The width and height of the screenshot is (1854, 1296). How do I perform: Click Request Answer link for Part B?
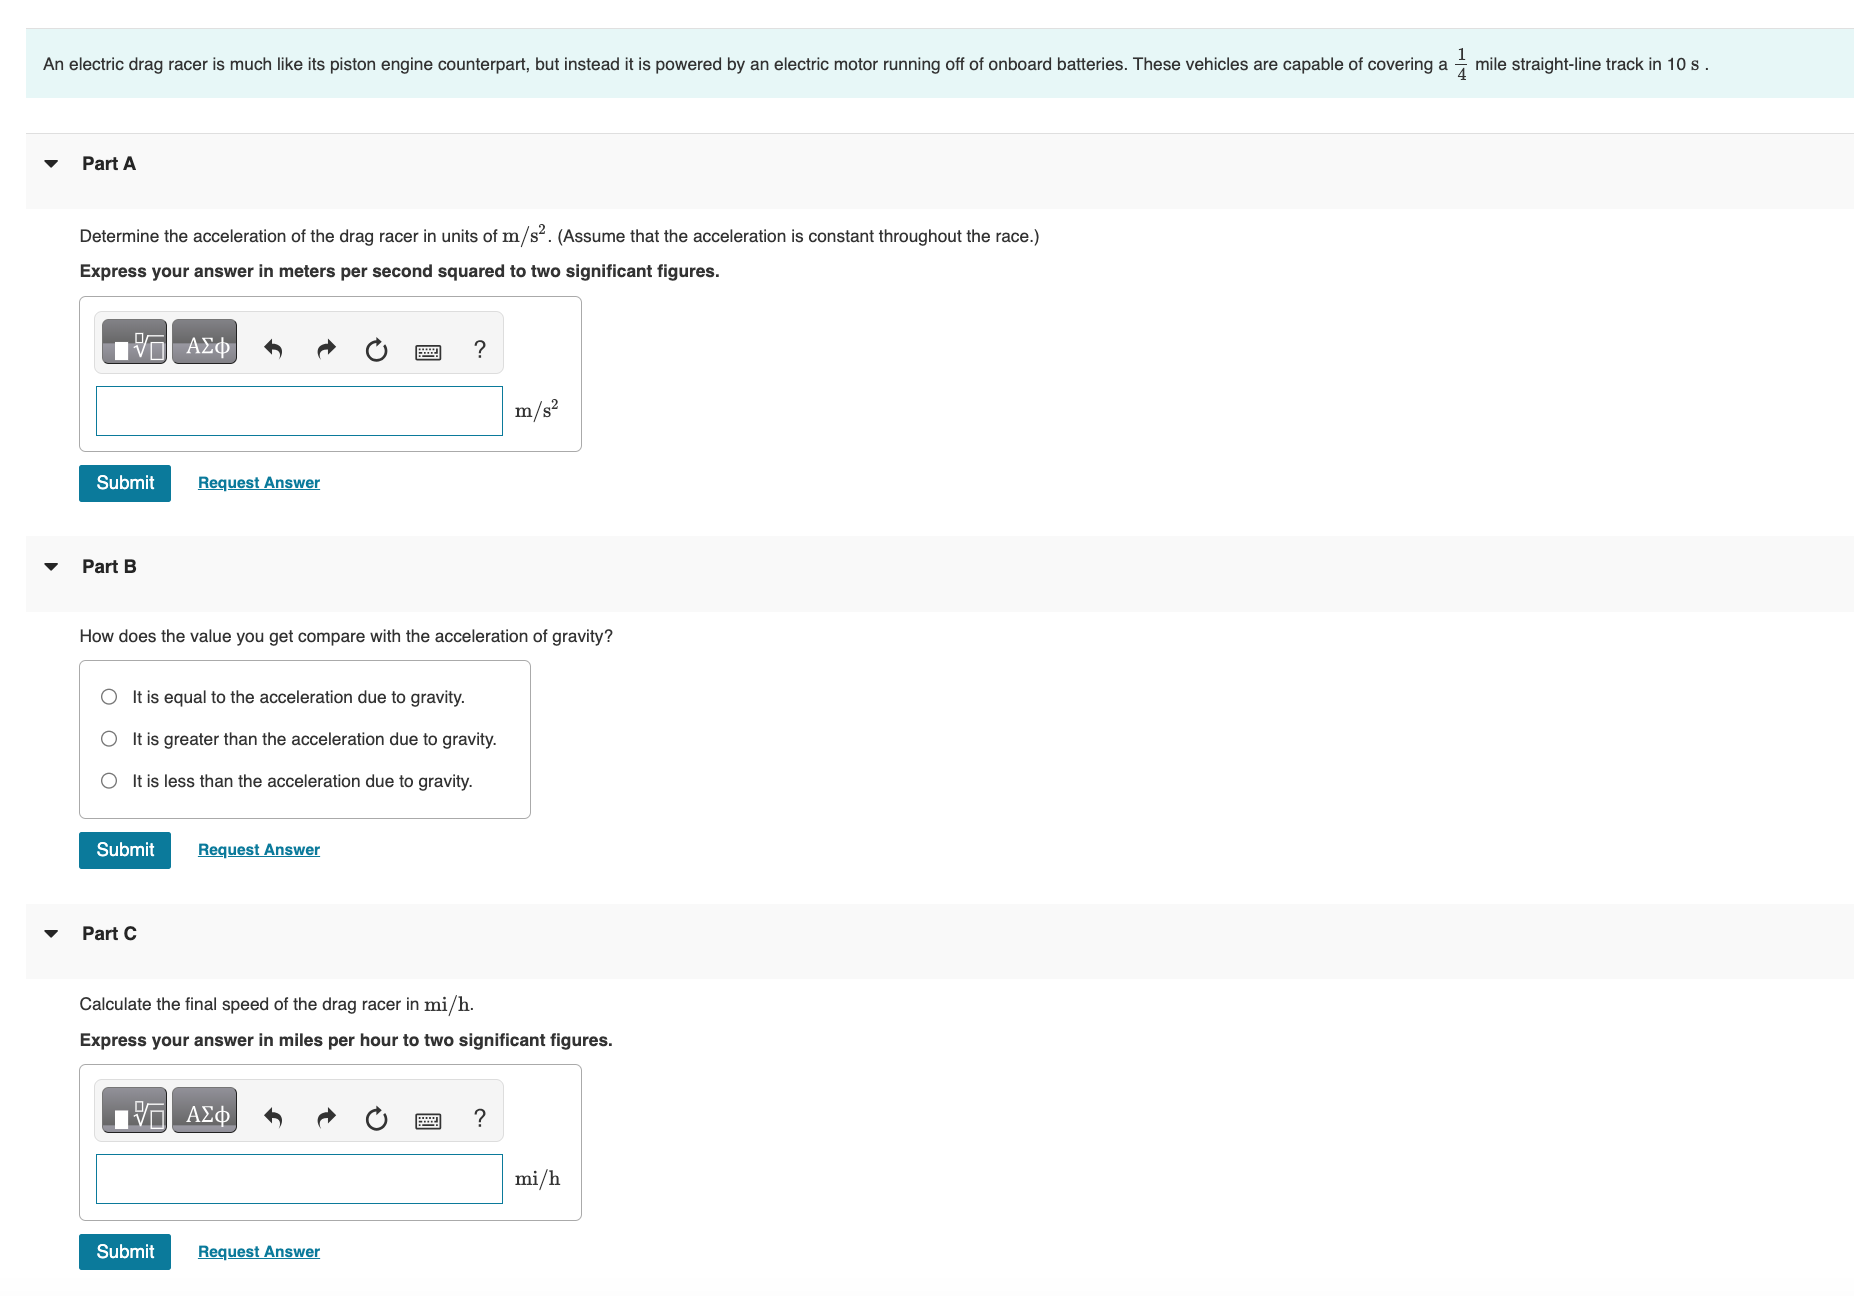259,850
